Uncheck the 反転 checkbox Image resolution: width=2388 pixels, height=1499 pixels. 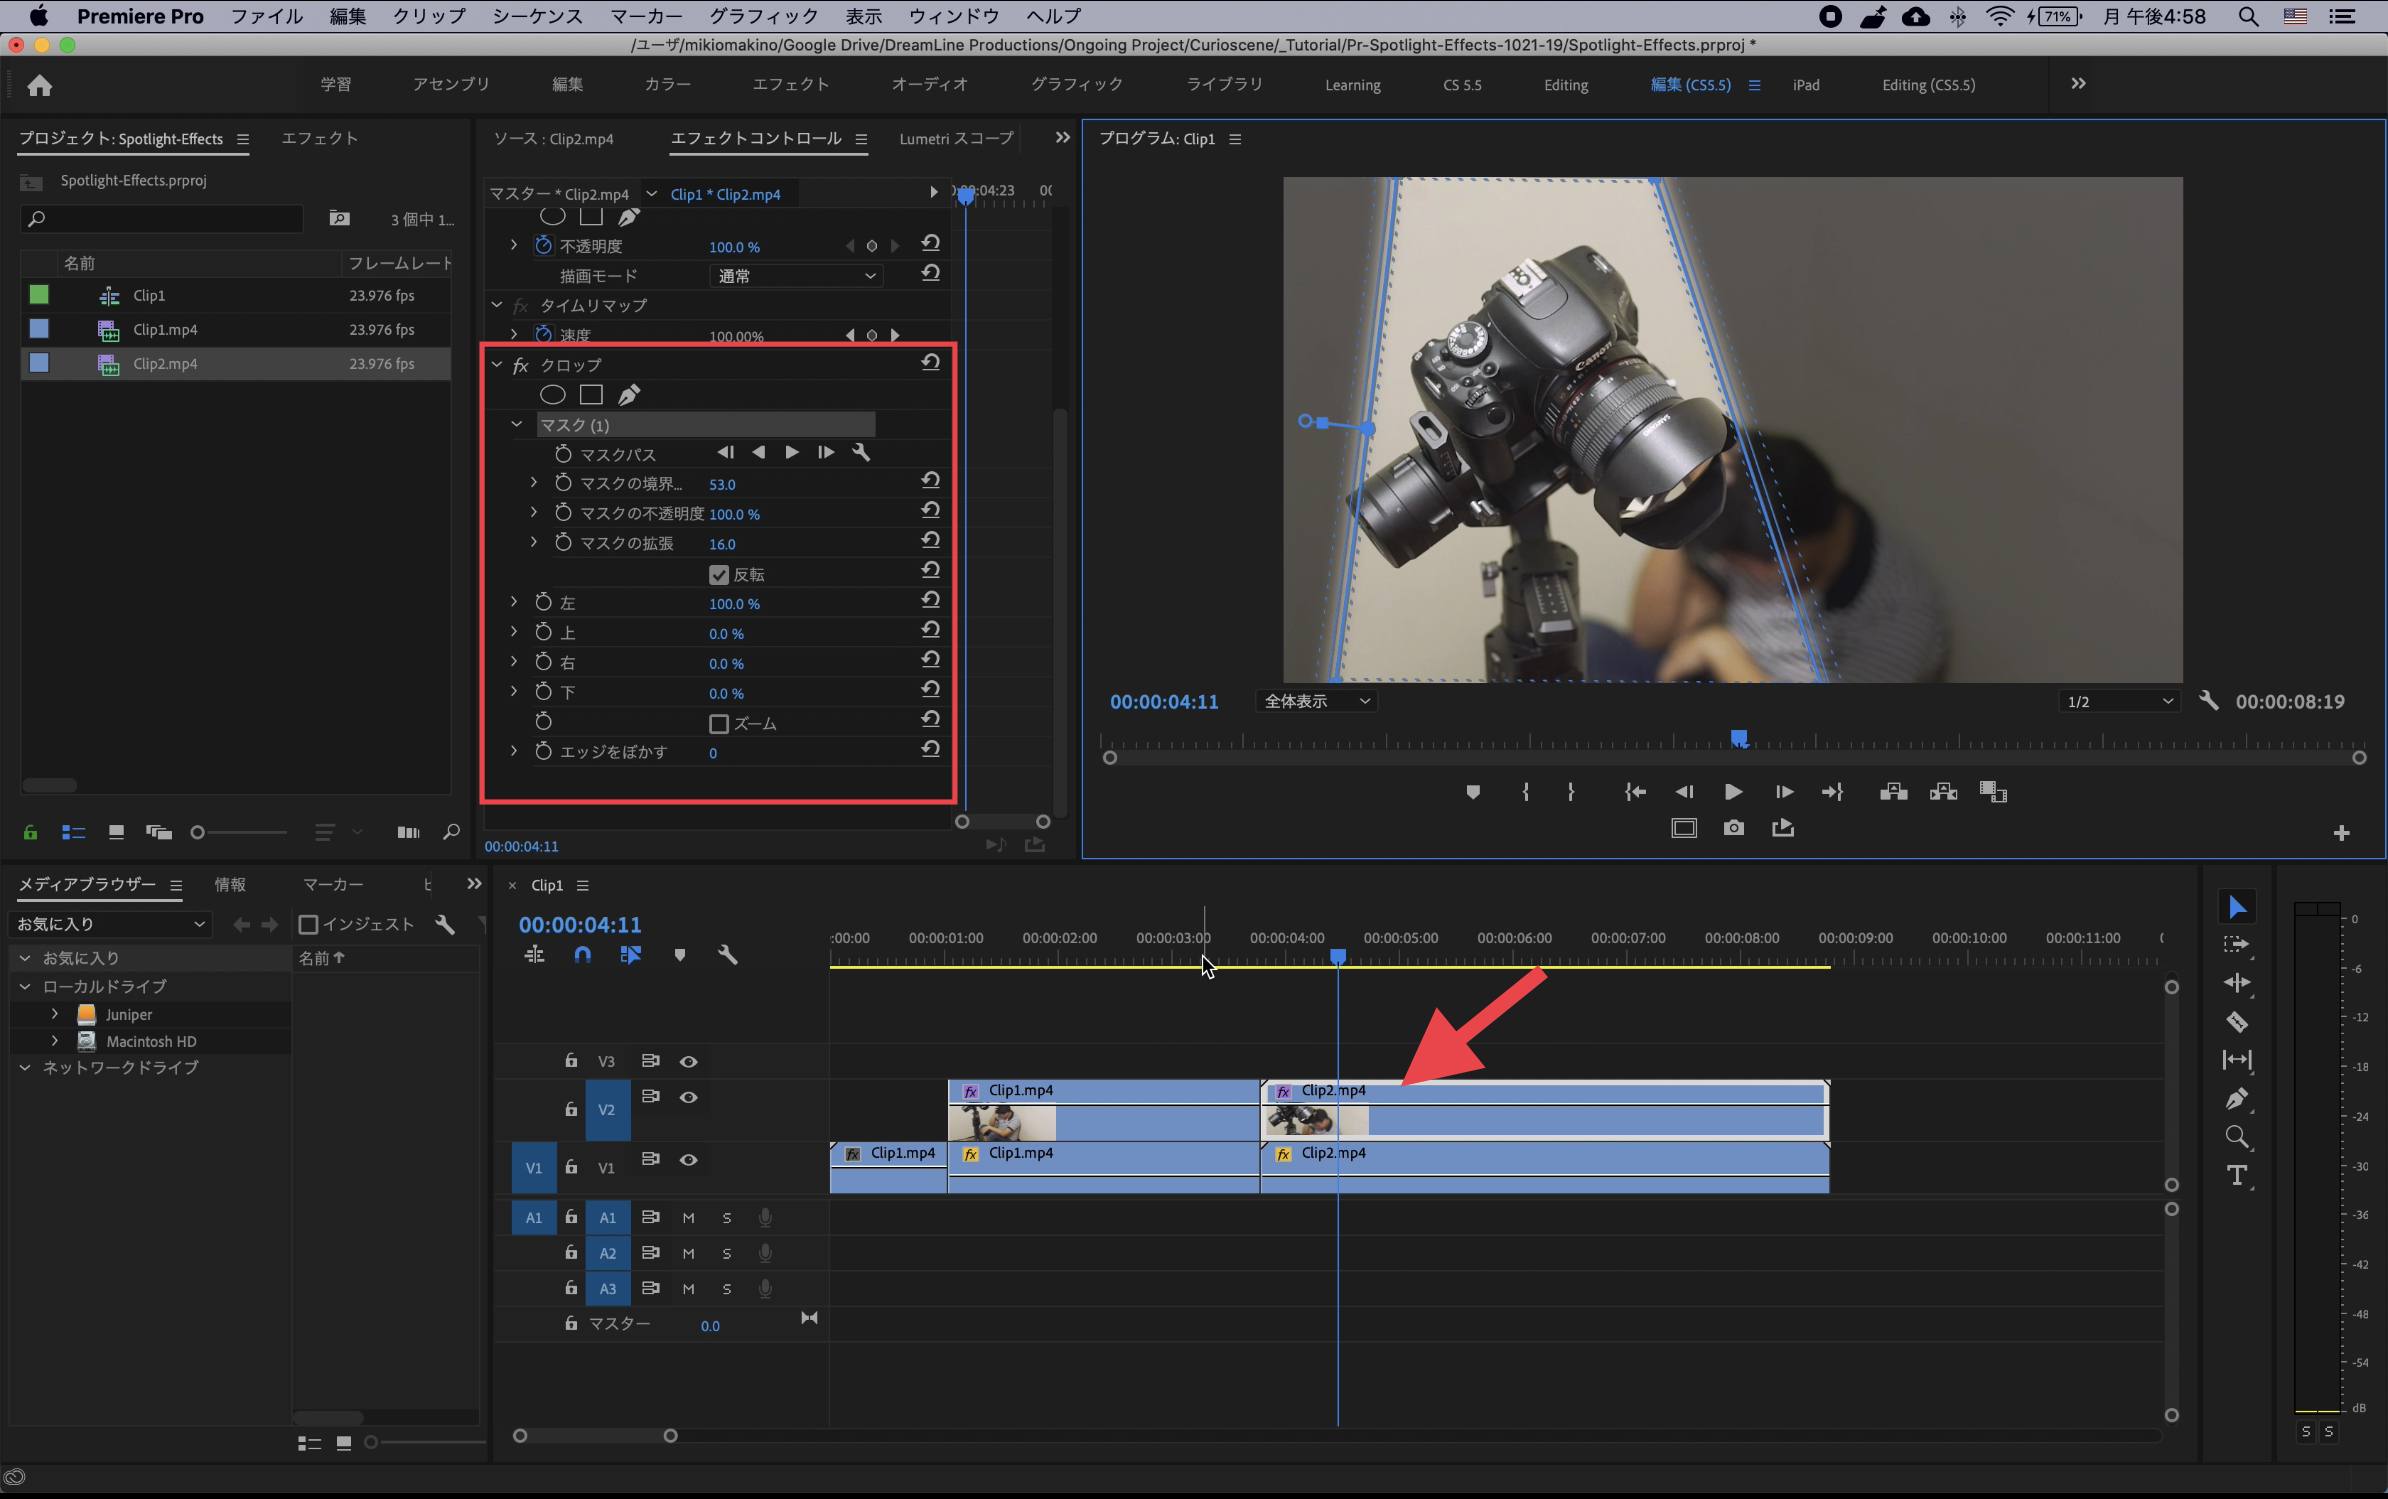point(719,575)
